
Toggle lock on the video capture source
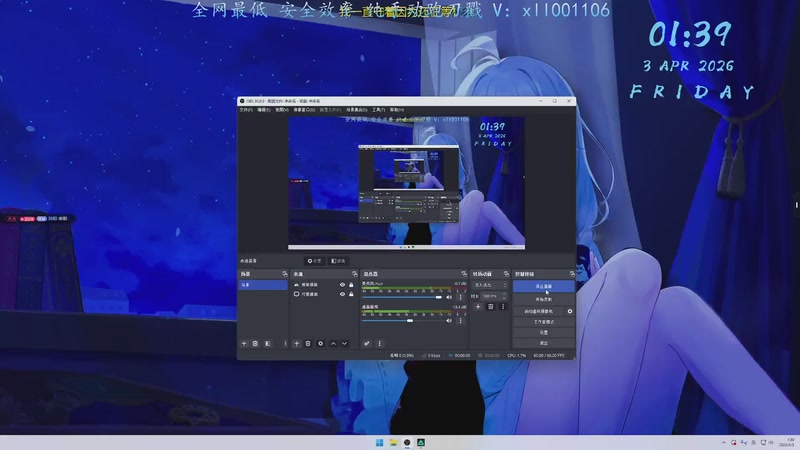pos(351,285)
